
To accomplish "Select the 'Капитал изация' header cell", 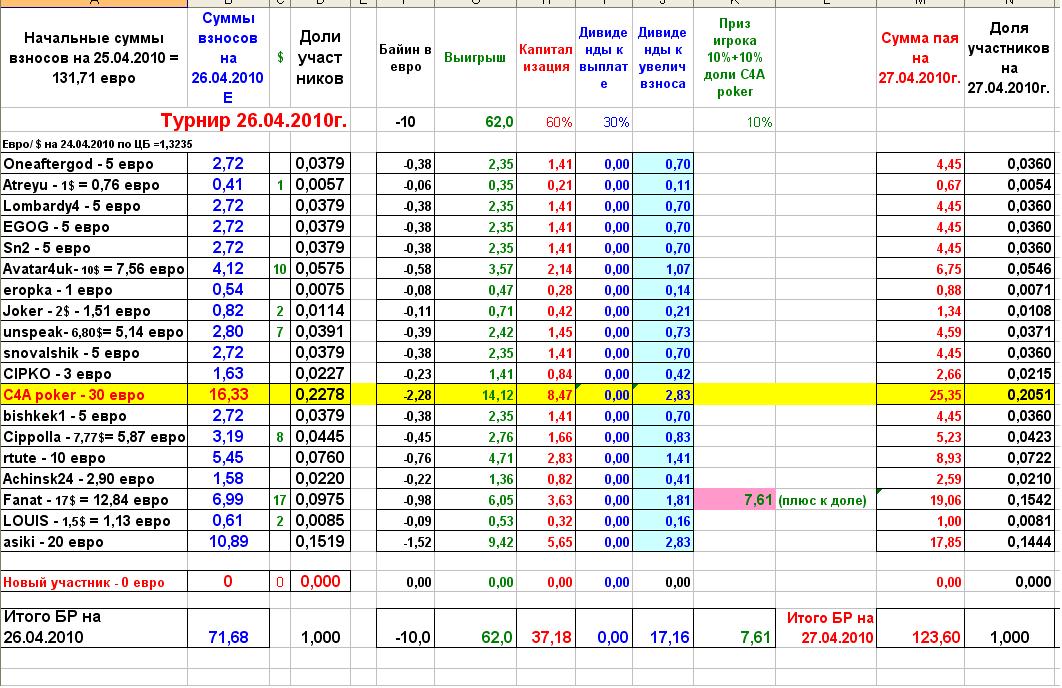I will (545, 58).
